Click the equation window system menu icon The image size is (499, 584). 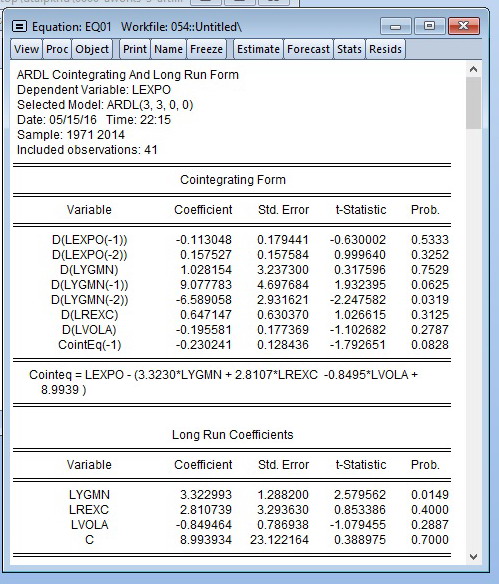19,26
